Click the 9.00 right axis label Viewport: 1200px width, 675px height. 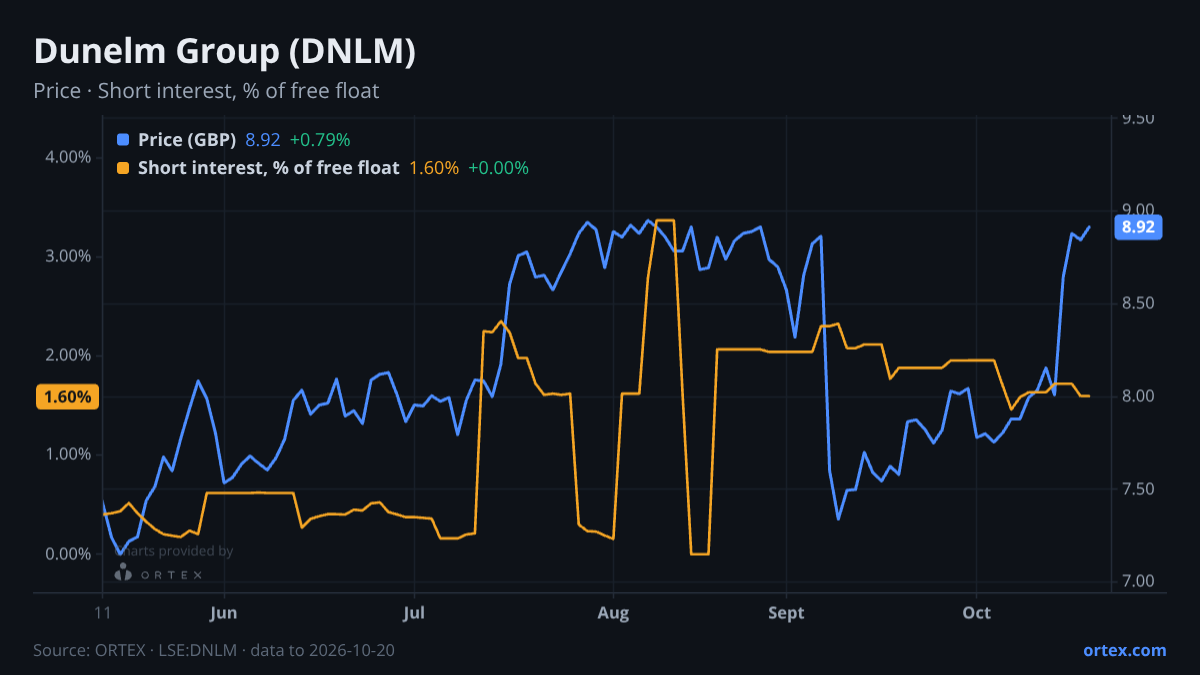[x=1138, y=211]
